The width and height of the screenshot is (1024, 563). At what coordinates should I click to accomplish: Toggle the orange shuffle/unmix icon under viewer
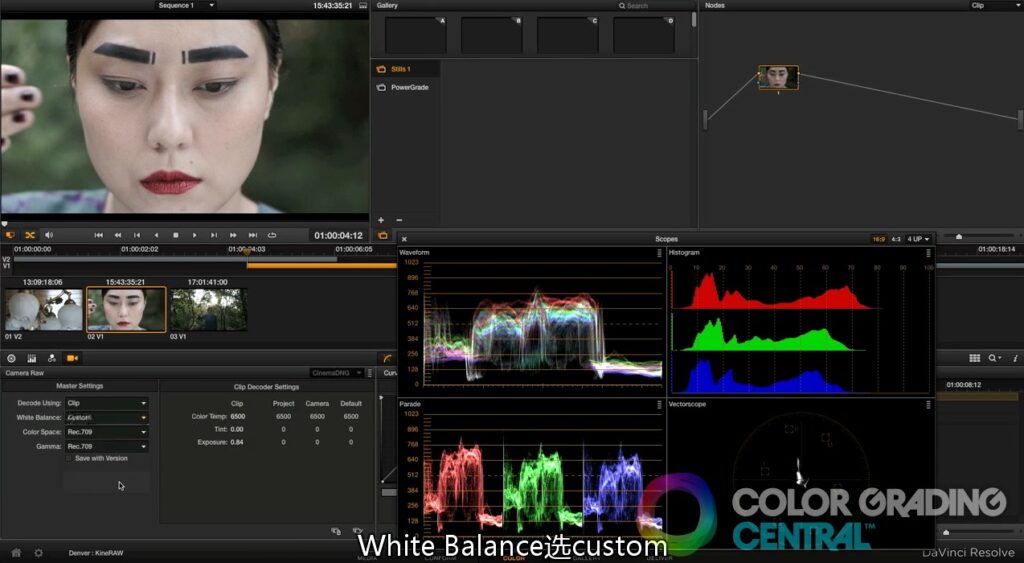[30, 235]
